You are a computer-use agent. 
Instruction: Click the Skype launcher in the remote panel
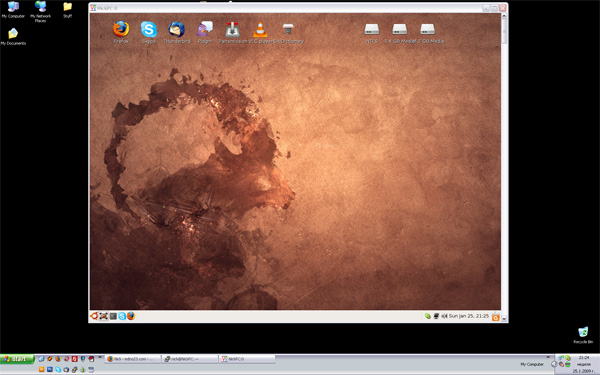pyautogui.click(x=122, y=316)
